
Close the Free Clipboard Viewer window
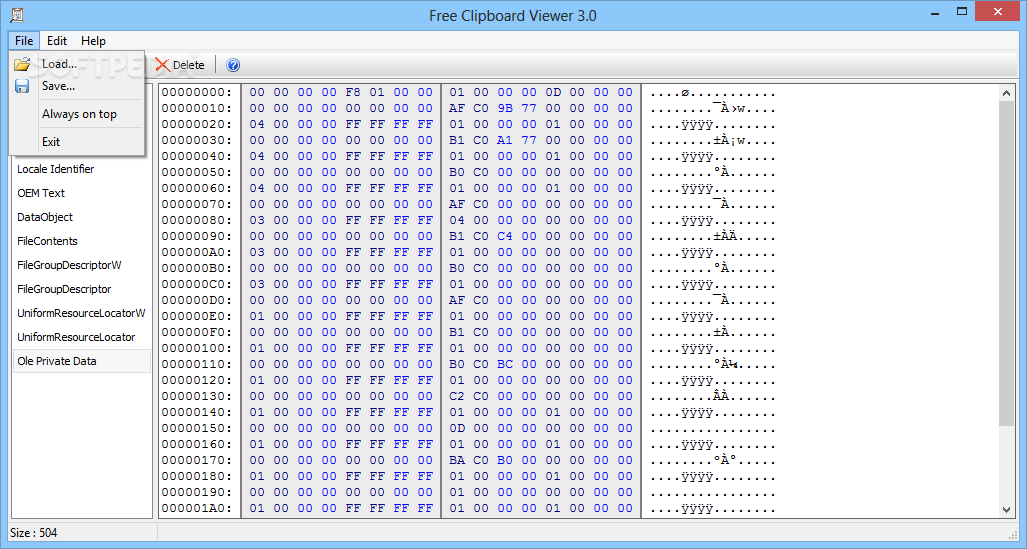(998, 12)
